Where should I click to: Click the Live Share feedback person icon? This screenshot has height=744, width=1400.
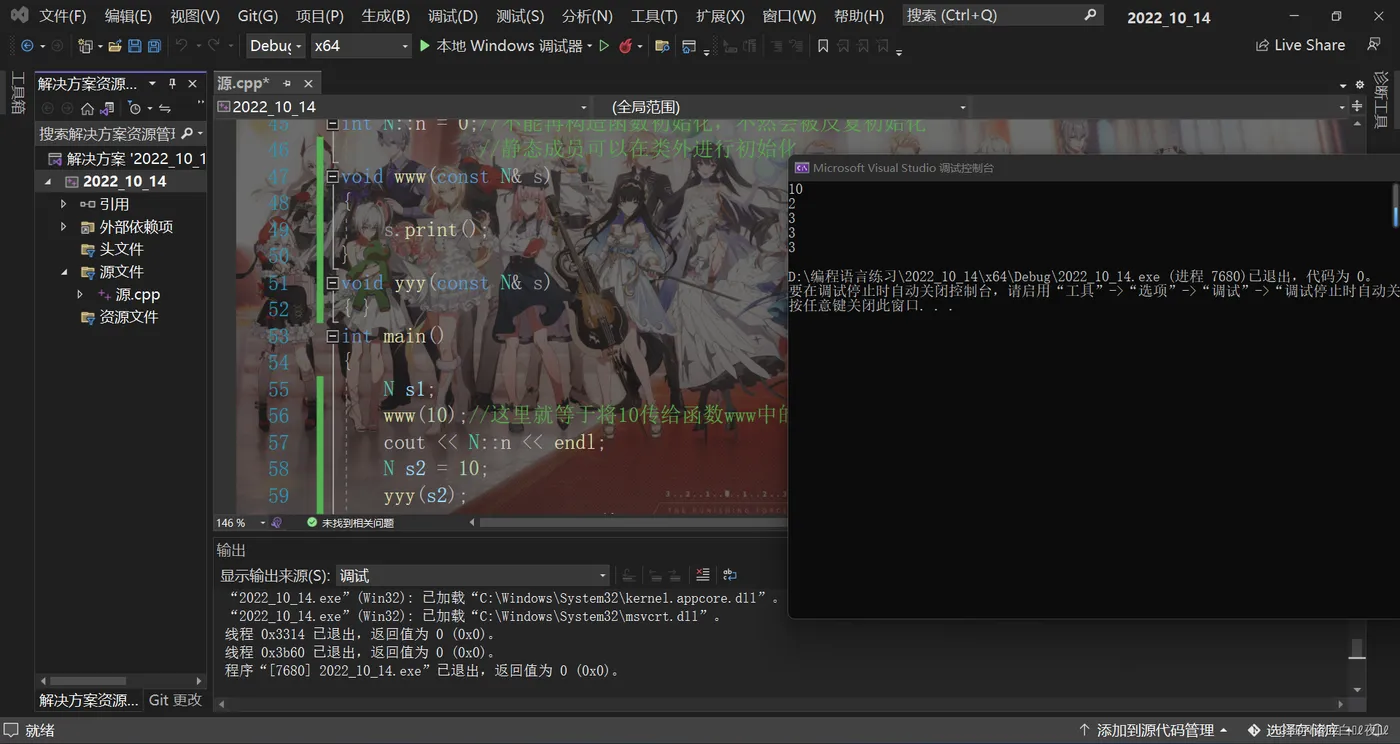[x=1374, y=45]
